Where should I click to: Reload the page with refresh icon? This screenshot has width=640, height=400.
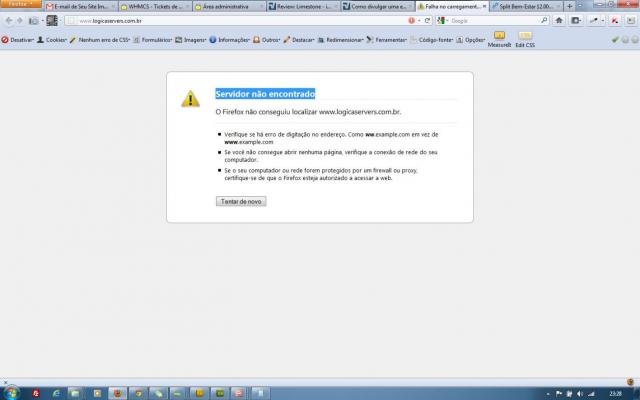click(x=427, y=20)
